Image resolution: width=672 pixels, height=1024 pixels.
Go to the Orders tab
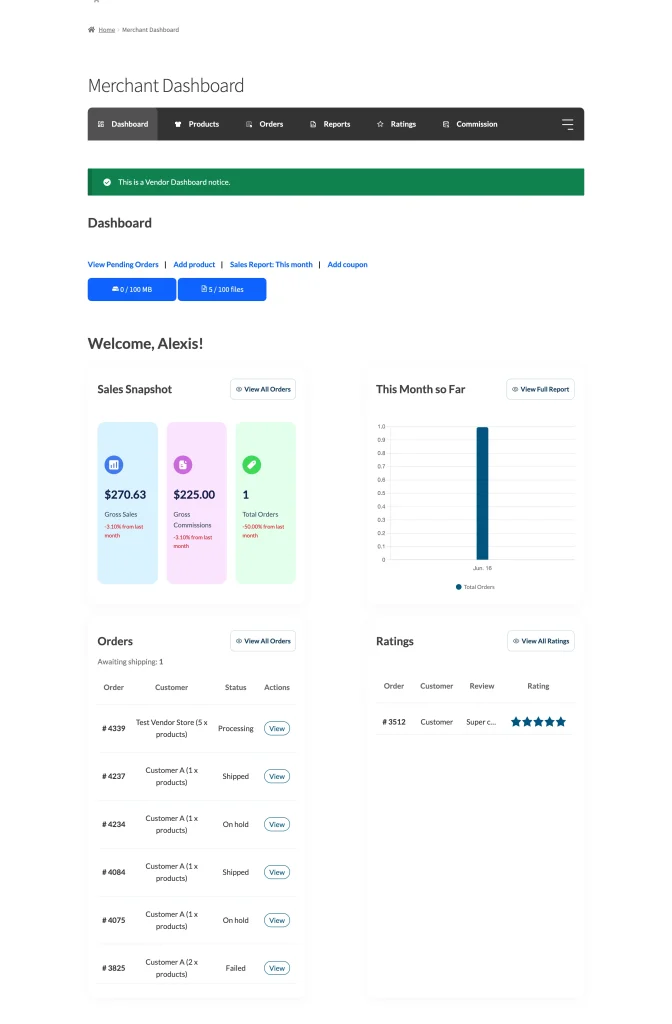coord(264,124)
